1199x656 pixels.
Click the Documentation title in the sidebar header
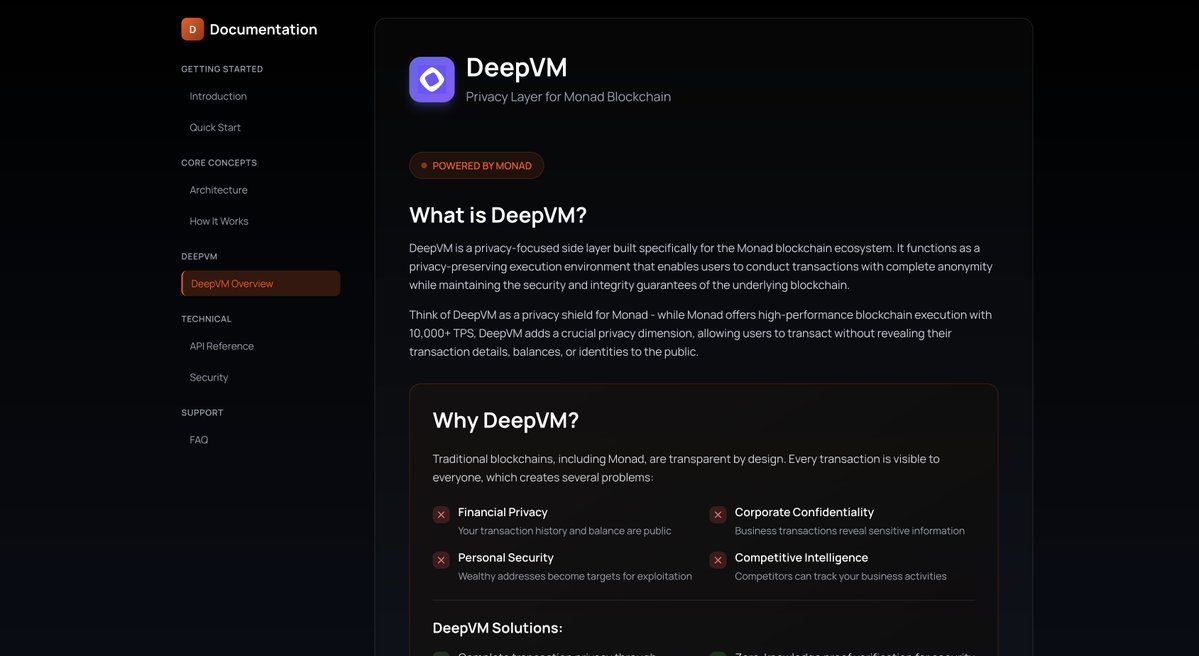263,29
